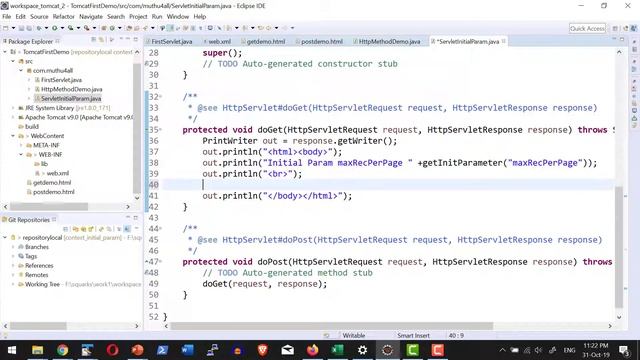Click 'super();' on line 28
Viewport: 640px width, 360px height.
[x=222, y=53]
